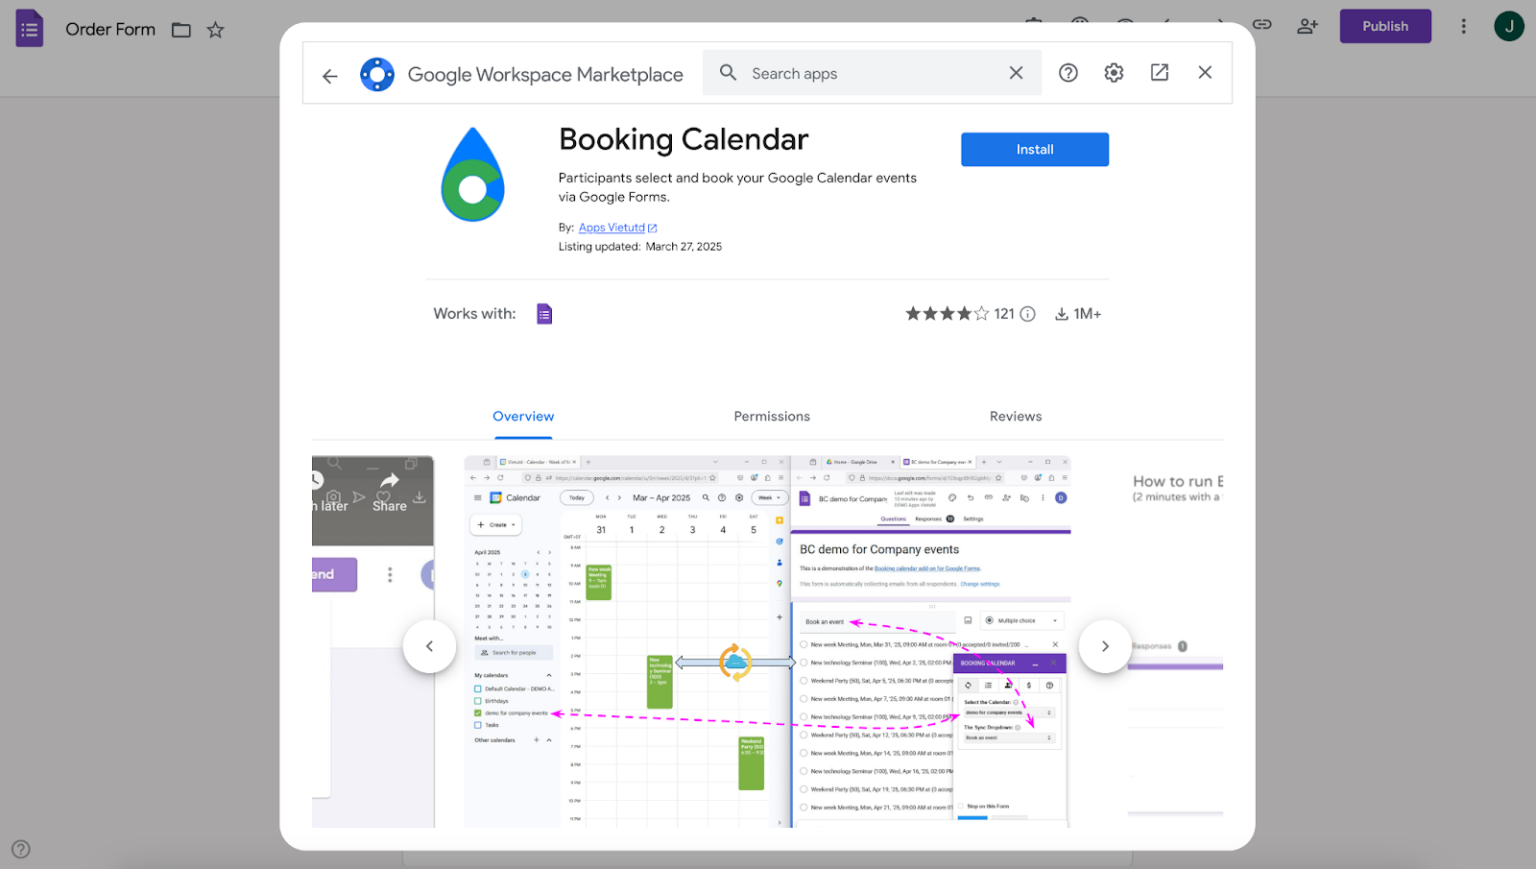View the Reviews tab
The height and width of the screenshot is (869, 1536).
pyautogui.click(x=1015, y=416)
